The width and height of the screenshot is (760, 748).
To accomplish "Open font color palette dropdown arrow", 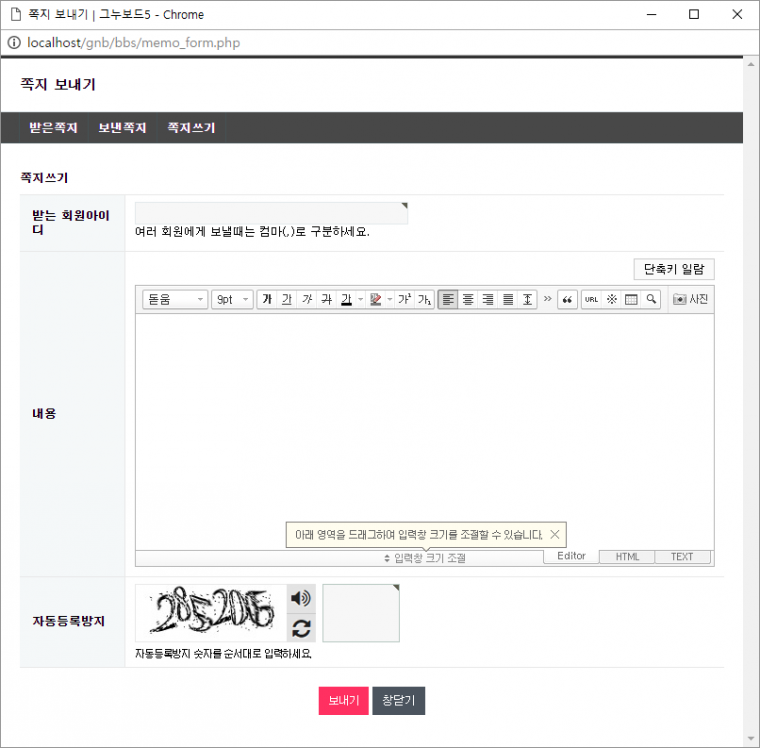I will pos(360,299).
